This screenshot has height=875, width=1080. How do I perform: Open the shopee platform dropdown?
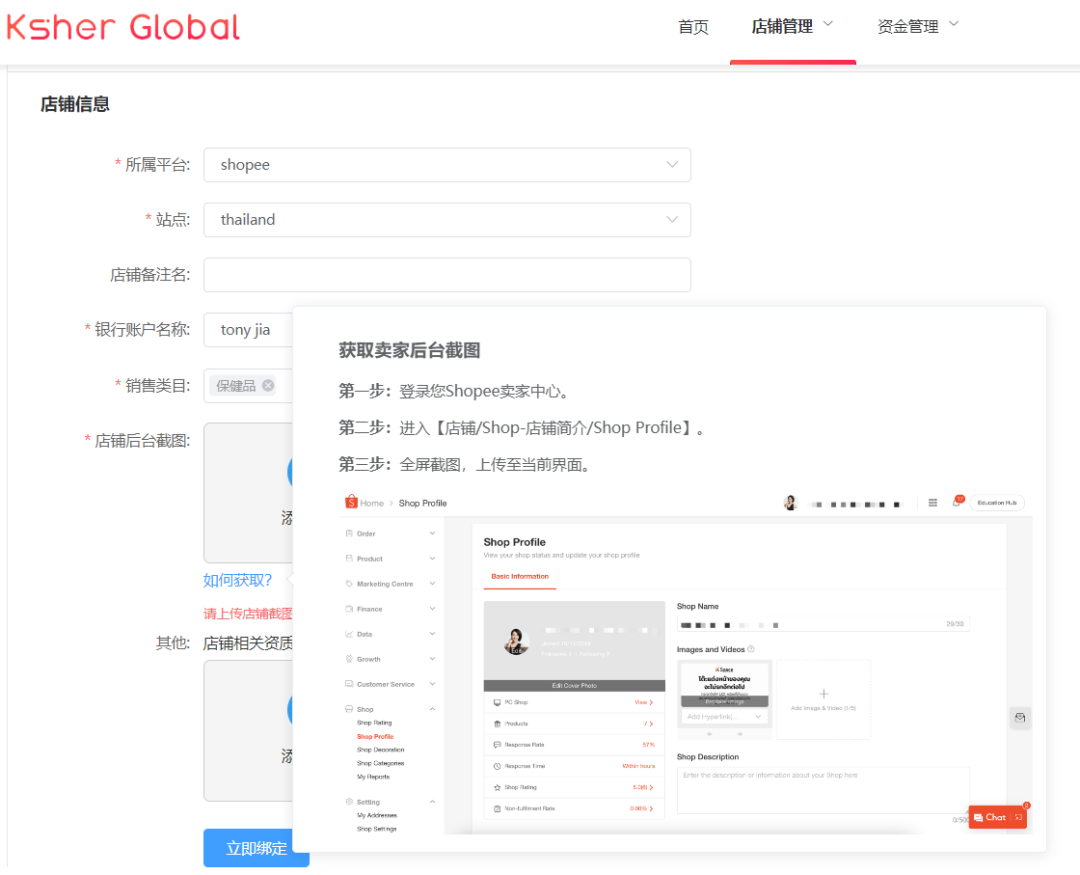447,164
